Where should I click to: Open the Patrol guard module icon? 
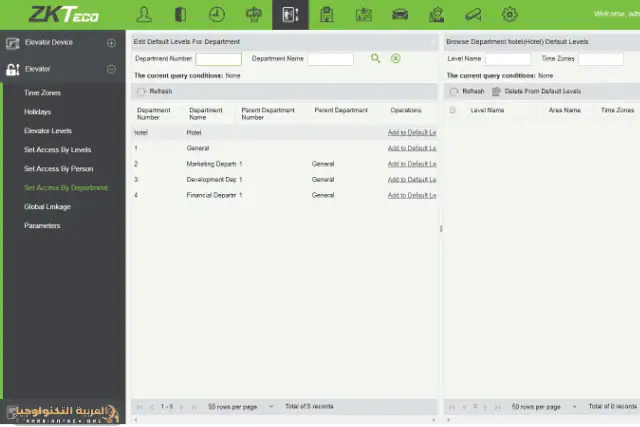436,15
